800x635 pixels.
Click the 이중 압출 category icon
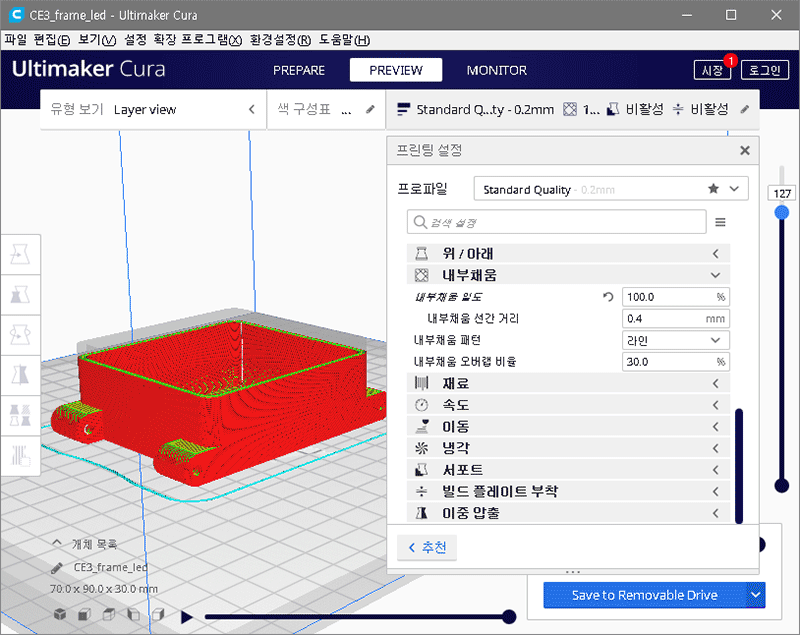coord(421,513)
